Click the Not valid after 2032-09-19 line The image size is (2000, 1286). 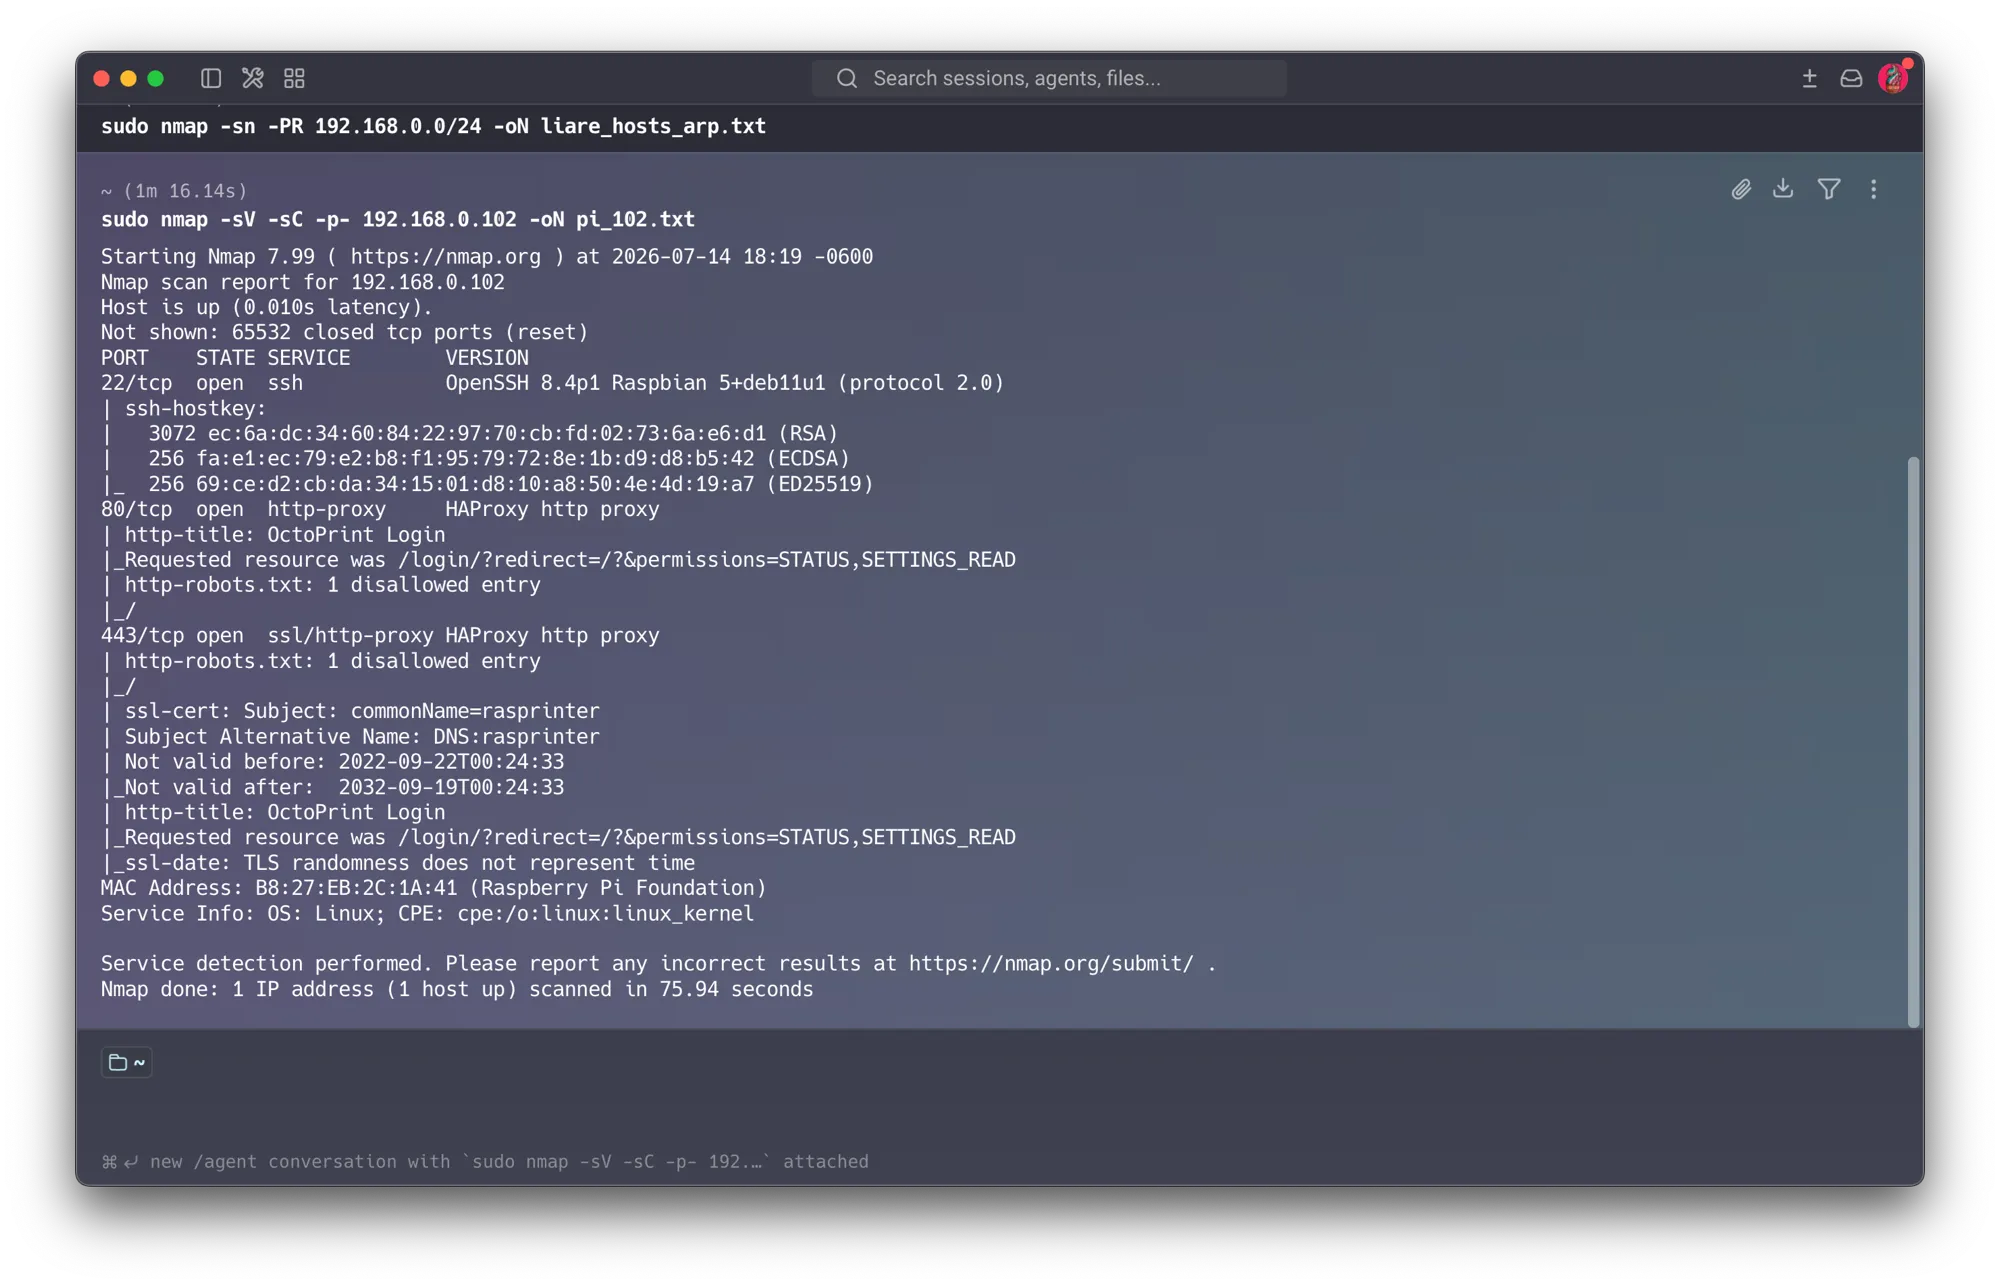pyautogui.click(x=332, y=787)
